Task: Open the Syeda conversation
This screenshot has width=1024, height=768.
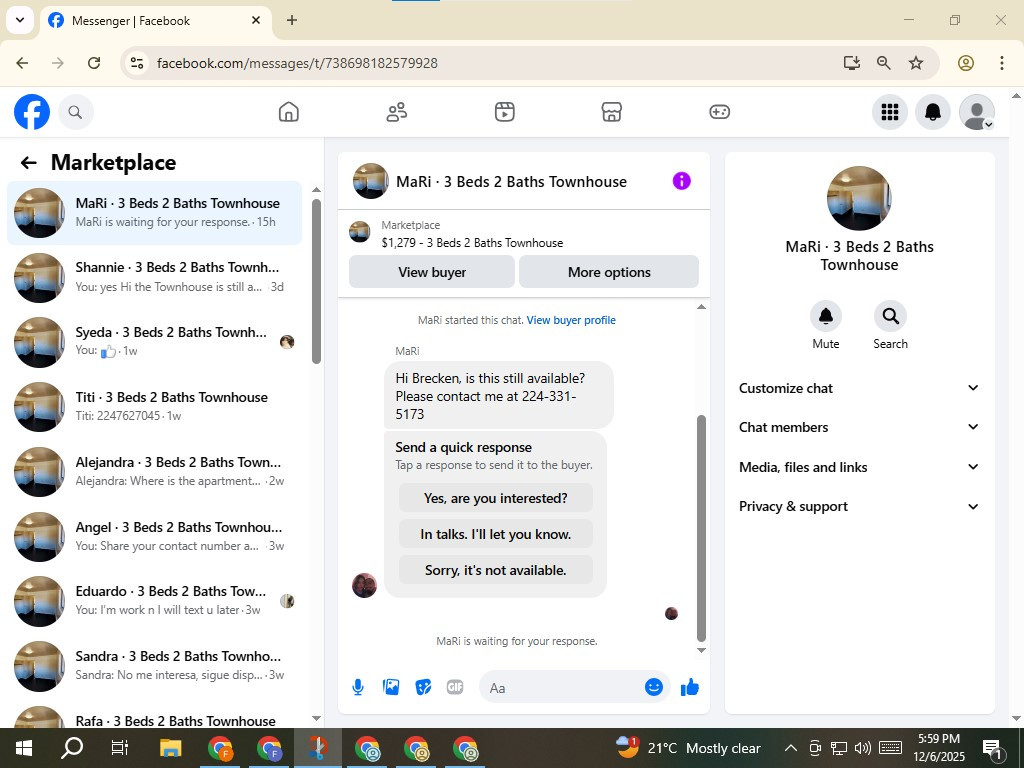Action: point(155,342)
